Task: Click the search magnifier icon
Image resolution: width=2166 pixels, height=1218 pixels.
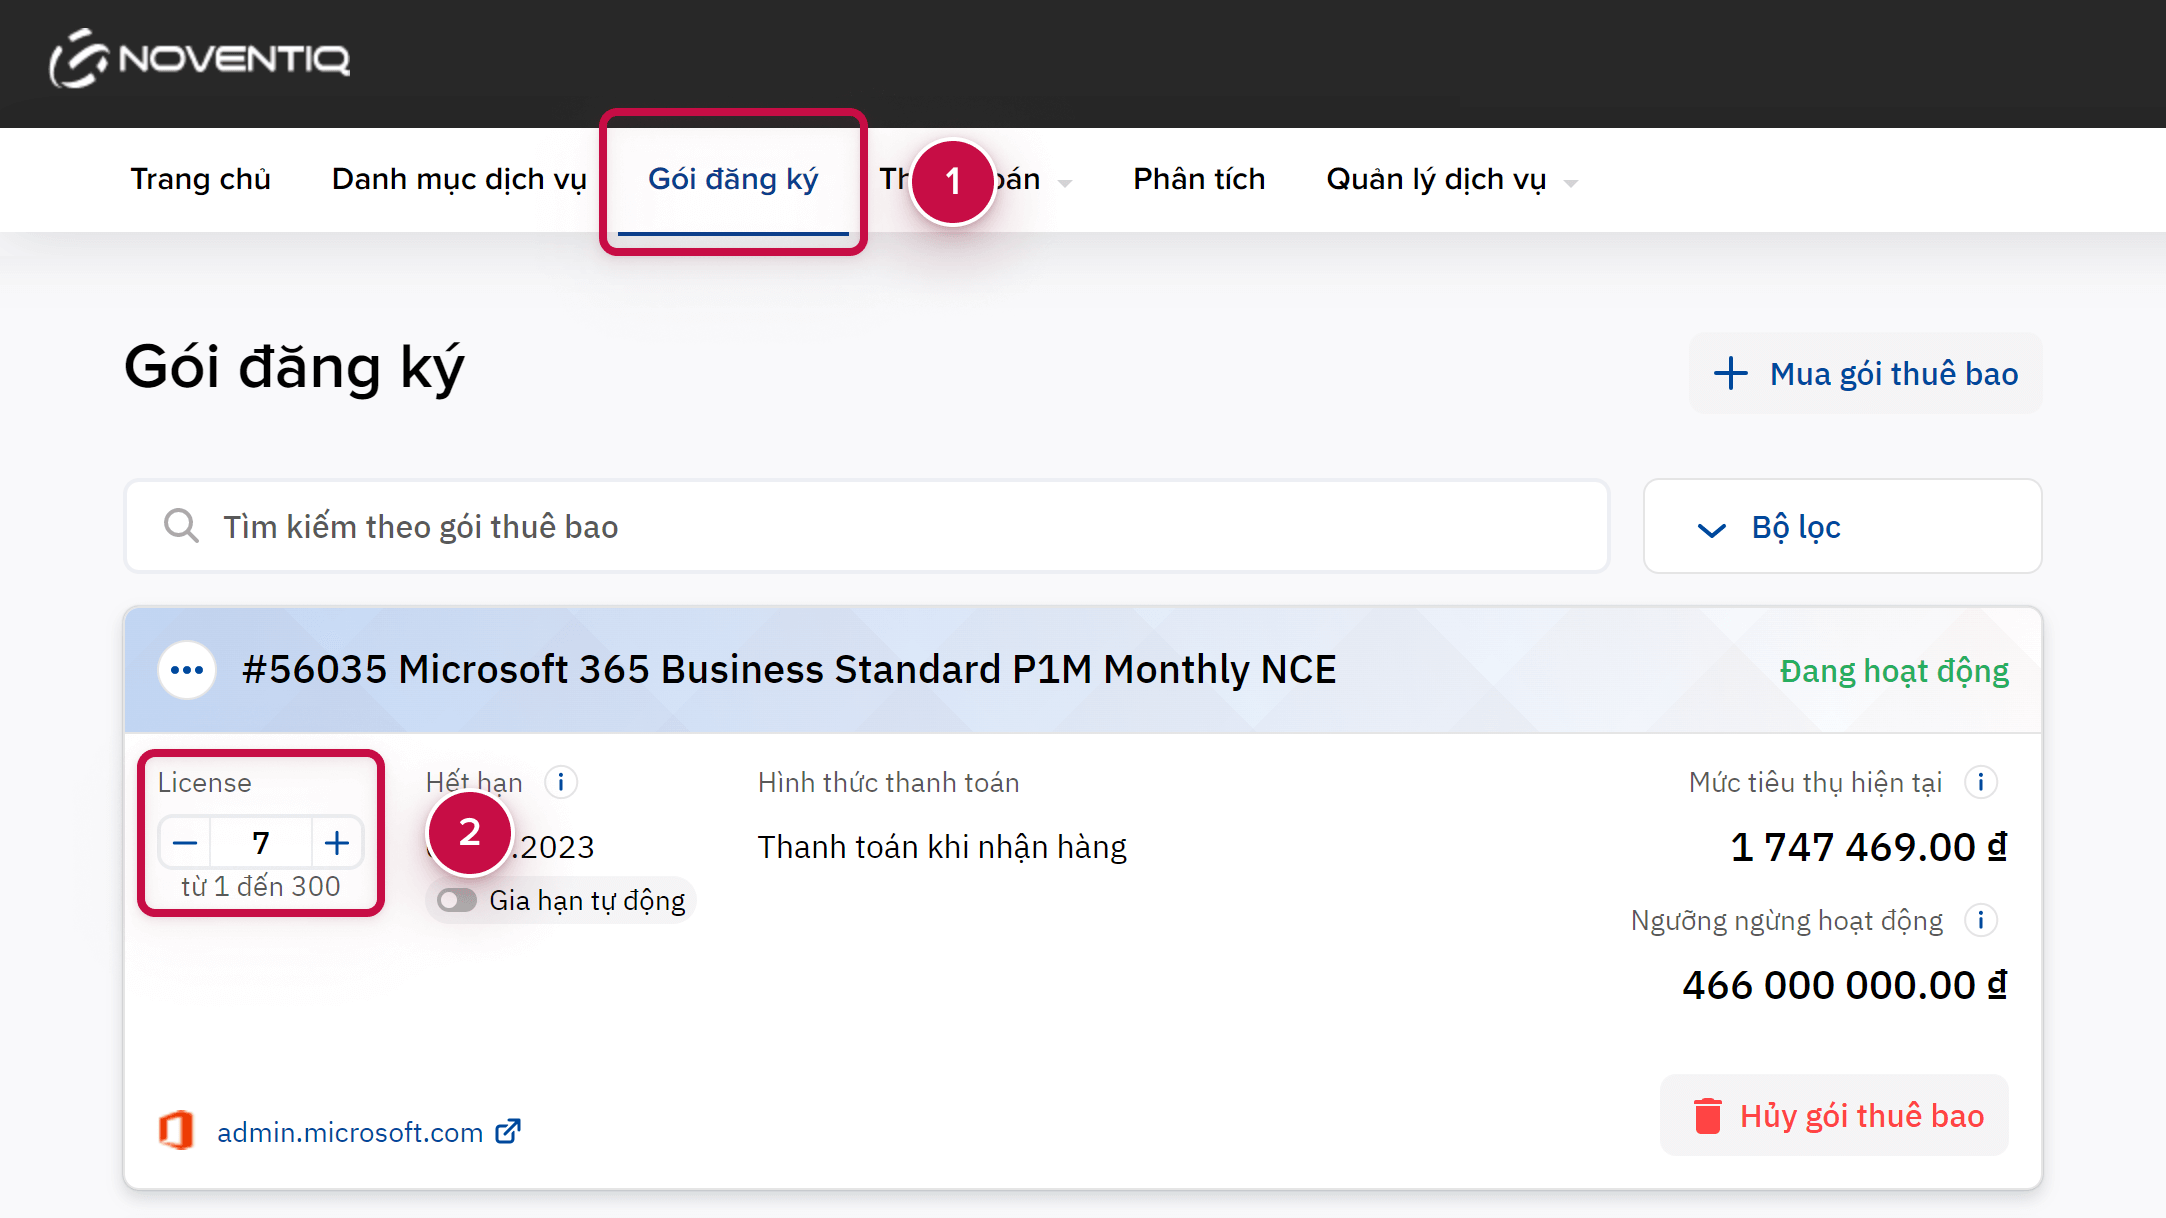Action: pyautogui.click(x=181, y=526)
